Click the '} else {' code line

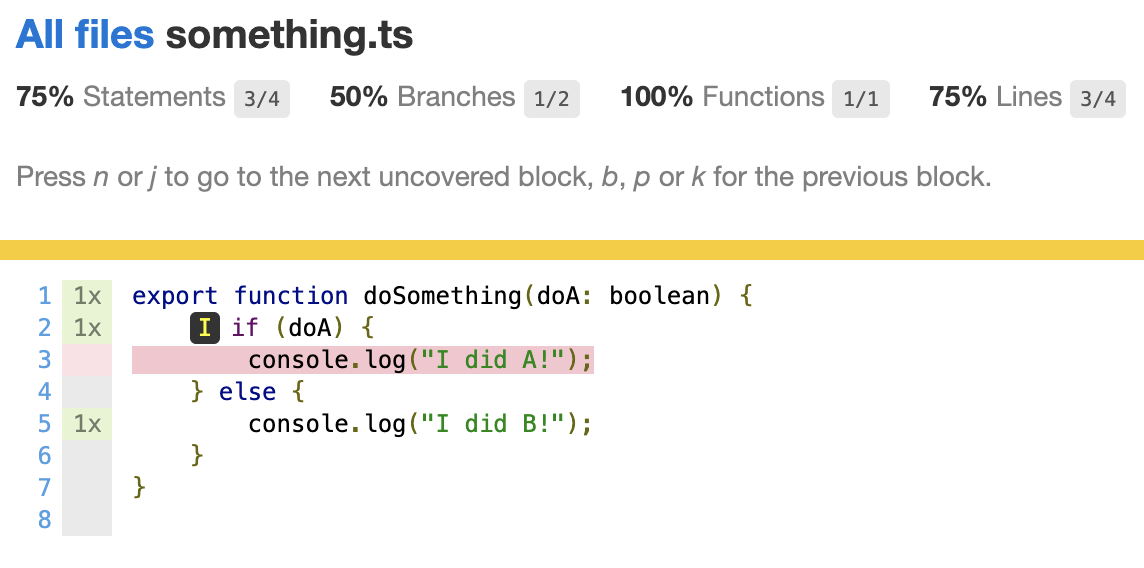[x=247, y=392]
